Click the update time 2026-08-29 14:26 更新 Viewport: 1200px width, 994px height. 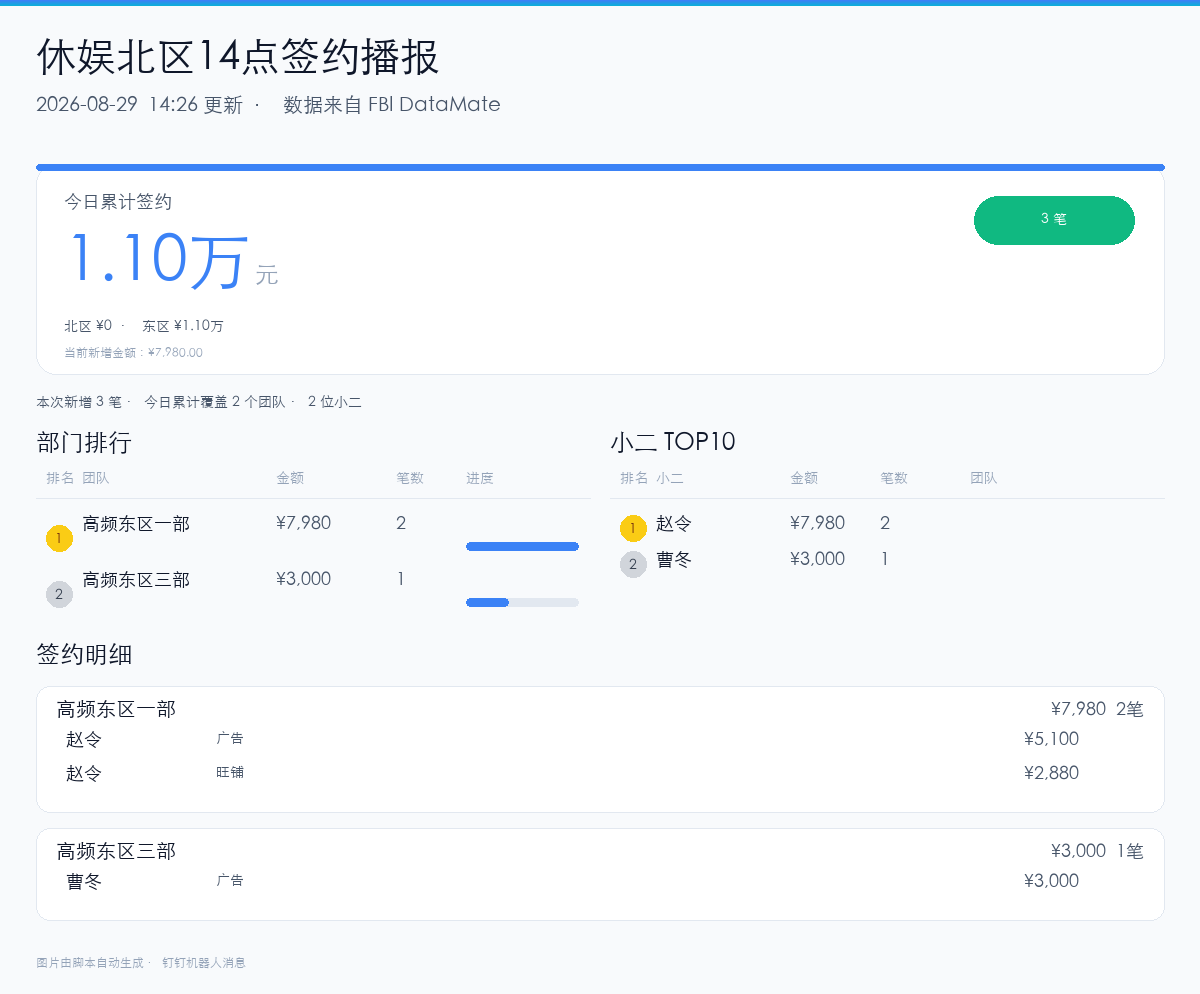pyautogui.click(x=139, y=105)
